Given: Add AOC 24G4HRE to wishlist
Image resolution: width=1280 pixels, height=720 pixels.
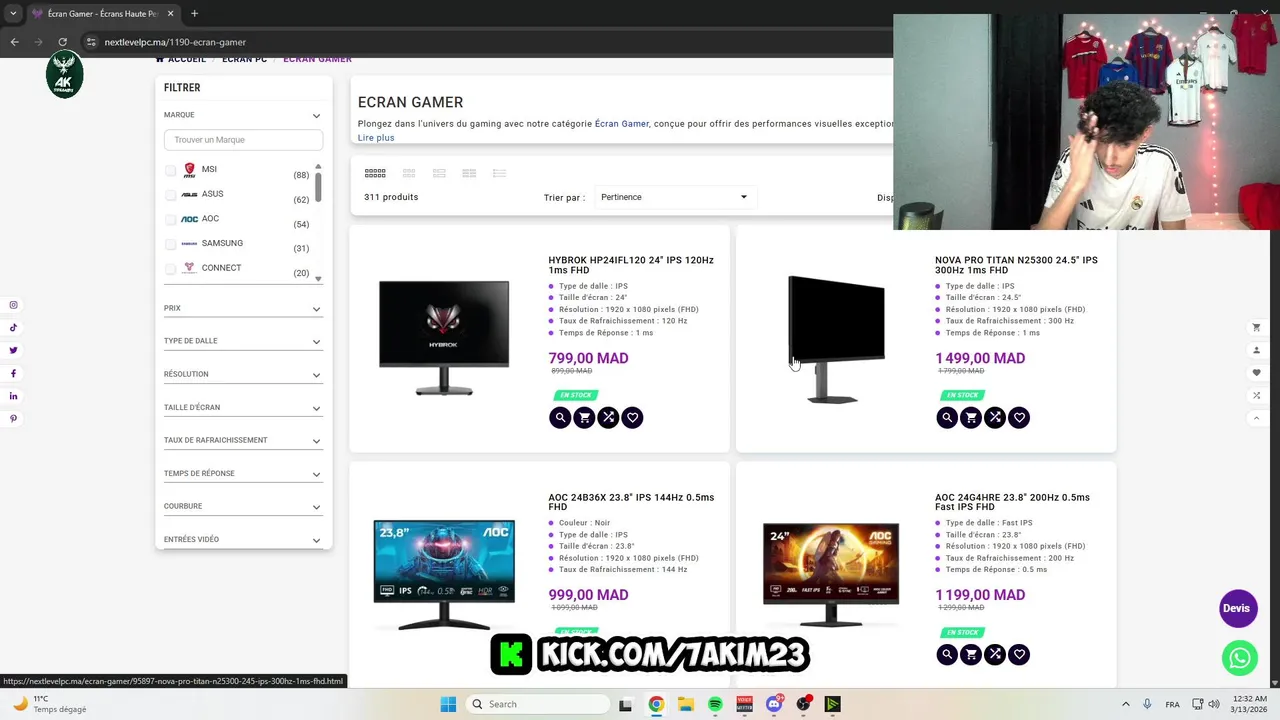Looking at the screenshot, I should tap(1019, 654).
